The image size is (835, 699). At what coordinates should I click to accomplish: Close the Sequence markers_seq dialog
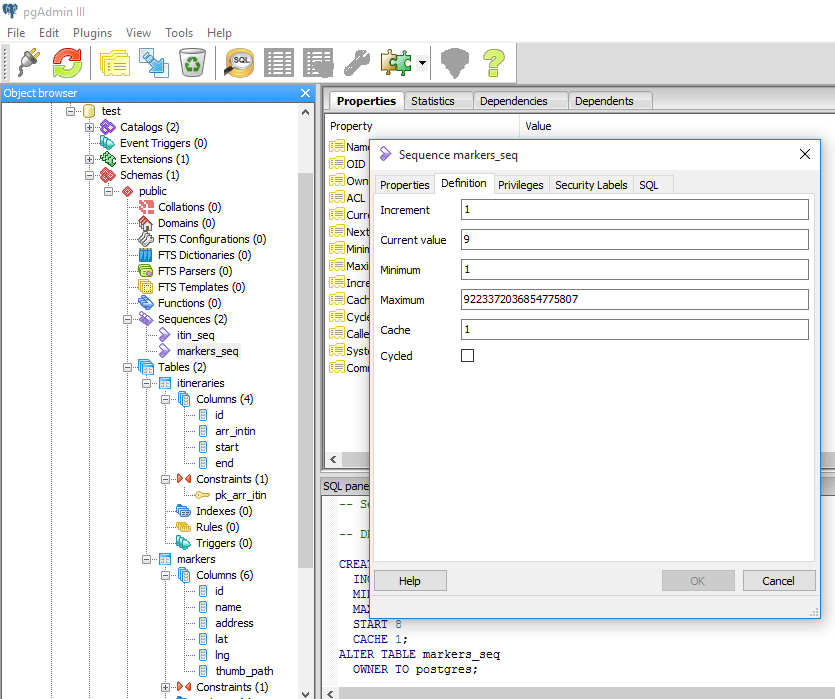point(805,154)
